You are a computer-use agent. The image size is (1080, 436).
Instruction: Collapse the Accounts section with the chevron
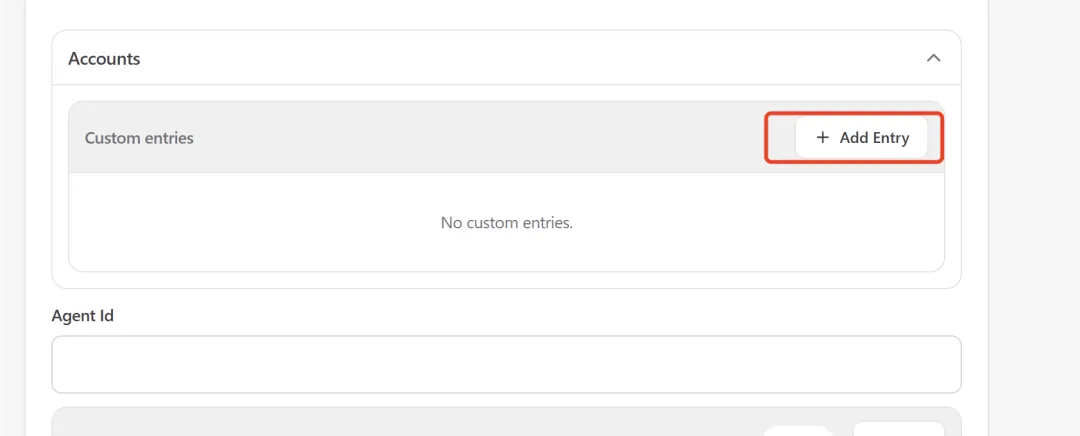pos(933,58)
